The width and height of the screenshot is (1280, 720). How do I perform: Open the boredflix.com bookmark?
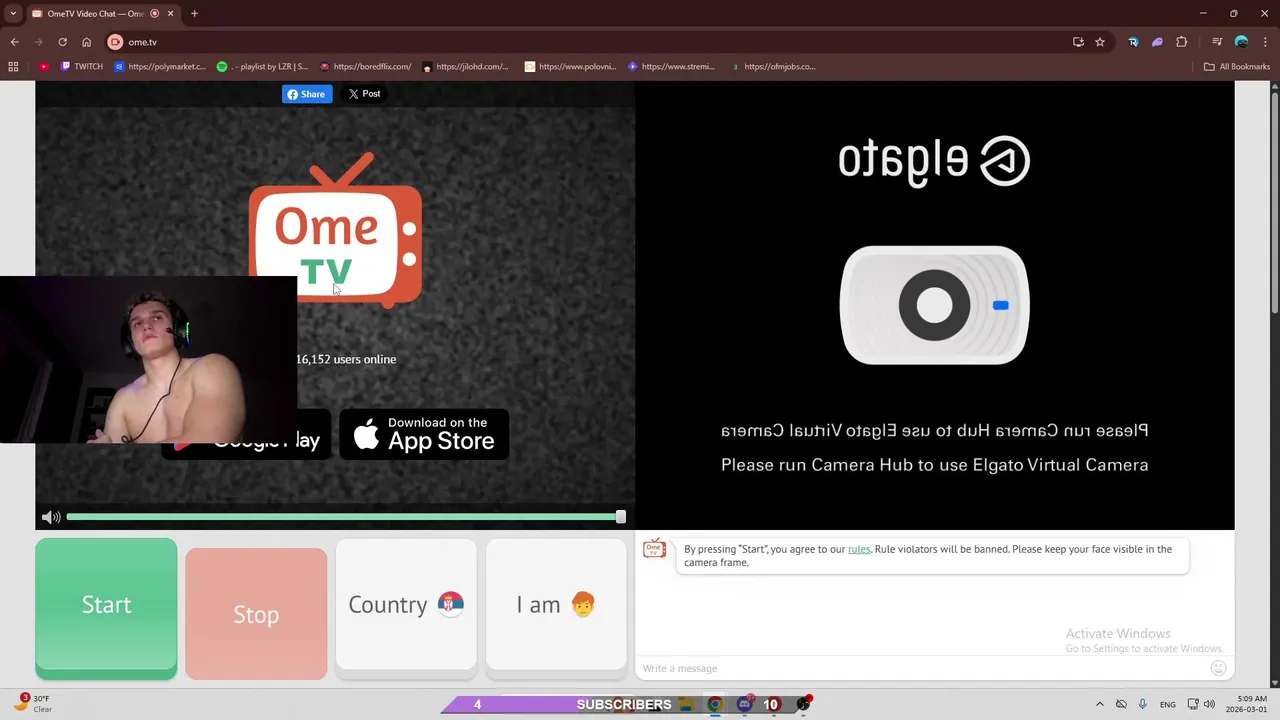coord(365,67)
